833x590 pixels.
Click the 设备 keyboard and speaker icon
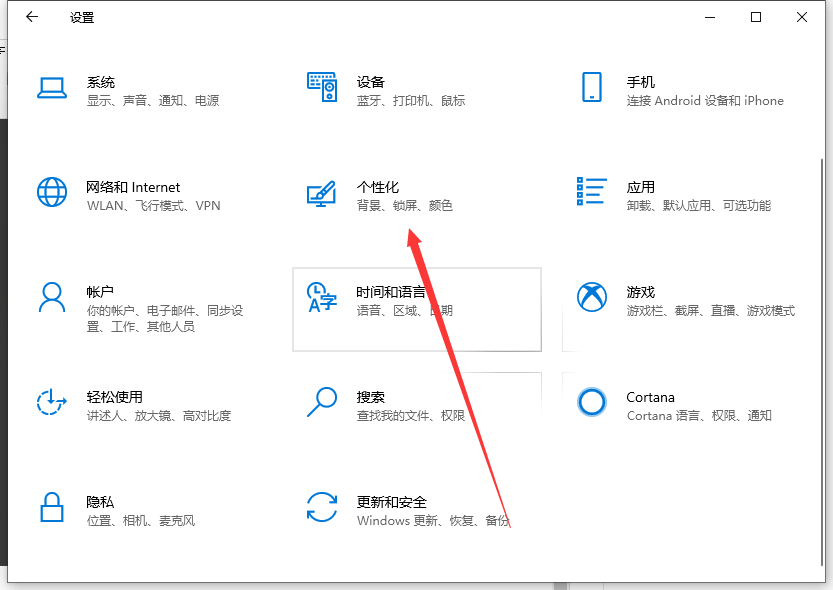[x=322, y=87]
